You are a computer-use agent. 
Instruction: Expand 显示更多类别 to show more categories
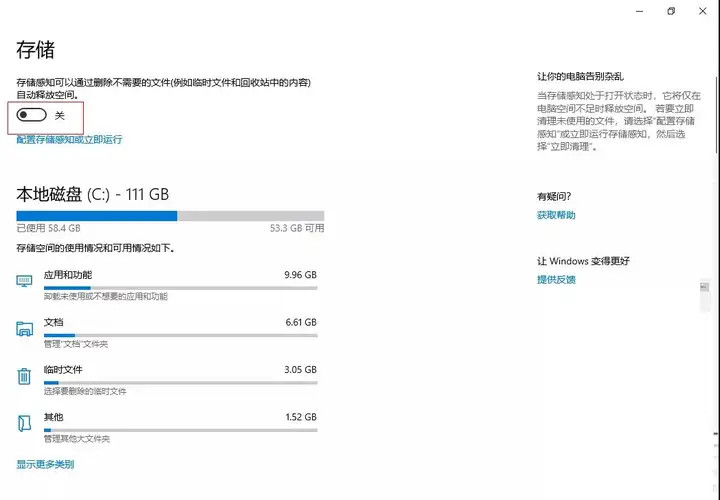coord(45,464)
